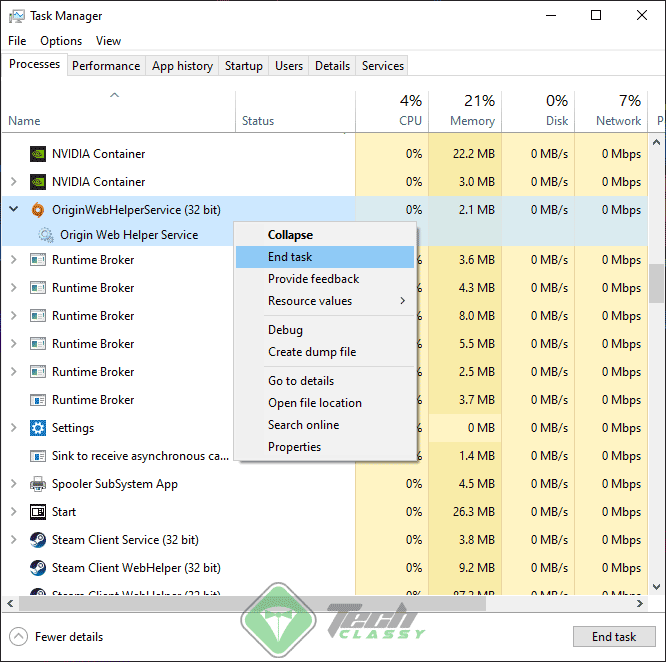Click the horizontal scrollbar left arrow
The width and height of the screenshot is (666, 662).
click(x=10, y=603)
